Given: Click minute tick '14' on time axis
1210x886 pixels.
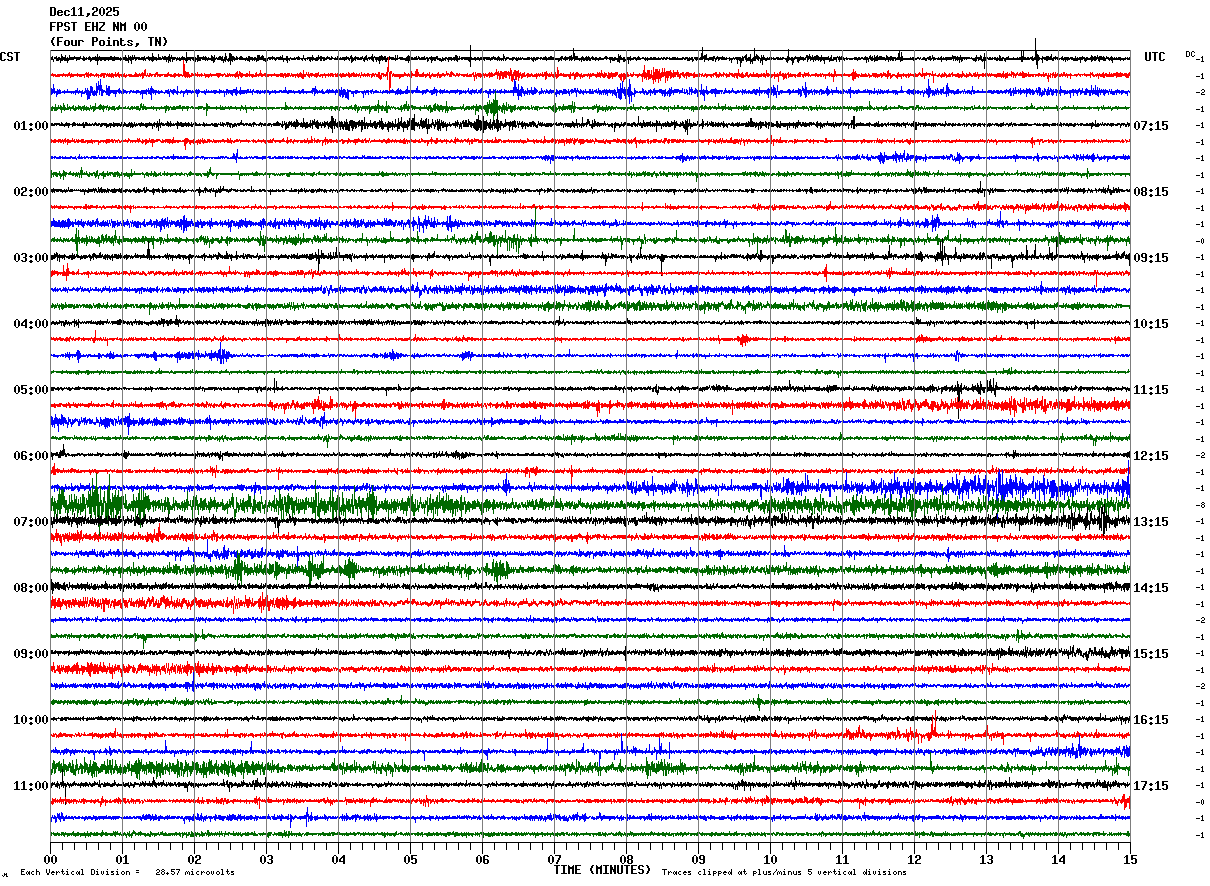Looking at the screenshot, I should pos(1058,859).
